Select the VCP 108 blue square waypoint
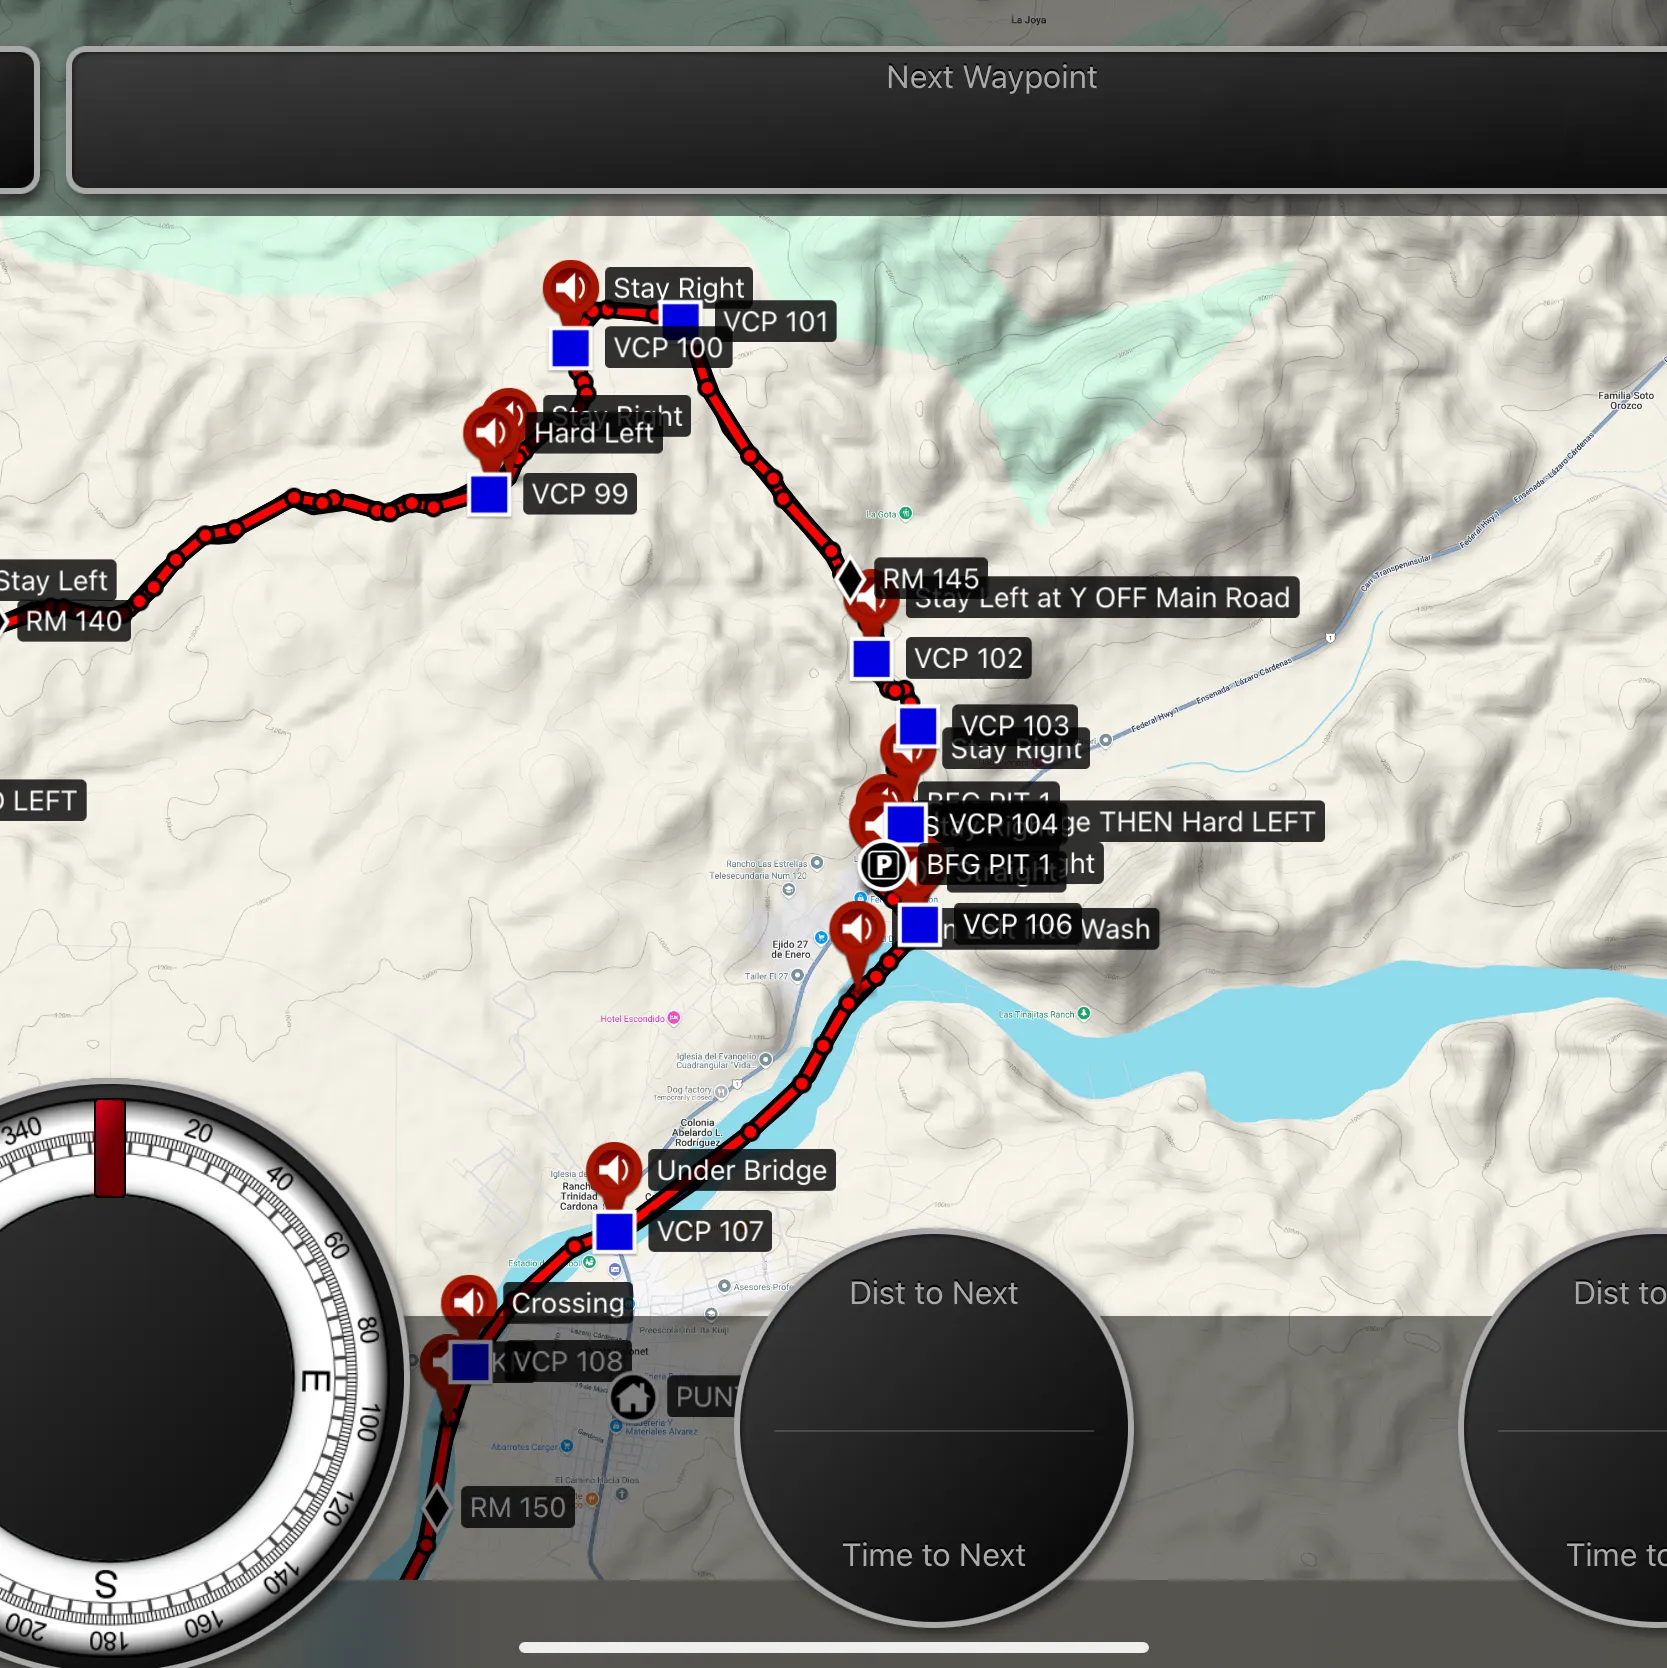The width and height of the screenshot is (1667, 1668). coord(469,1362)
